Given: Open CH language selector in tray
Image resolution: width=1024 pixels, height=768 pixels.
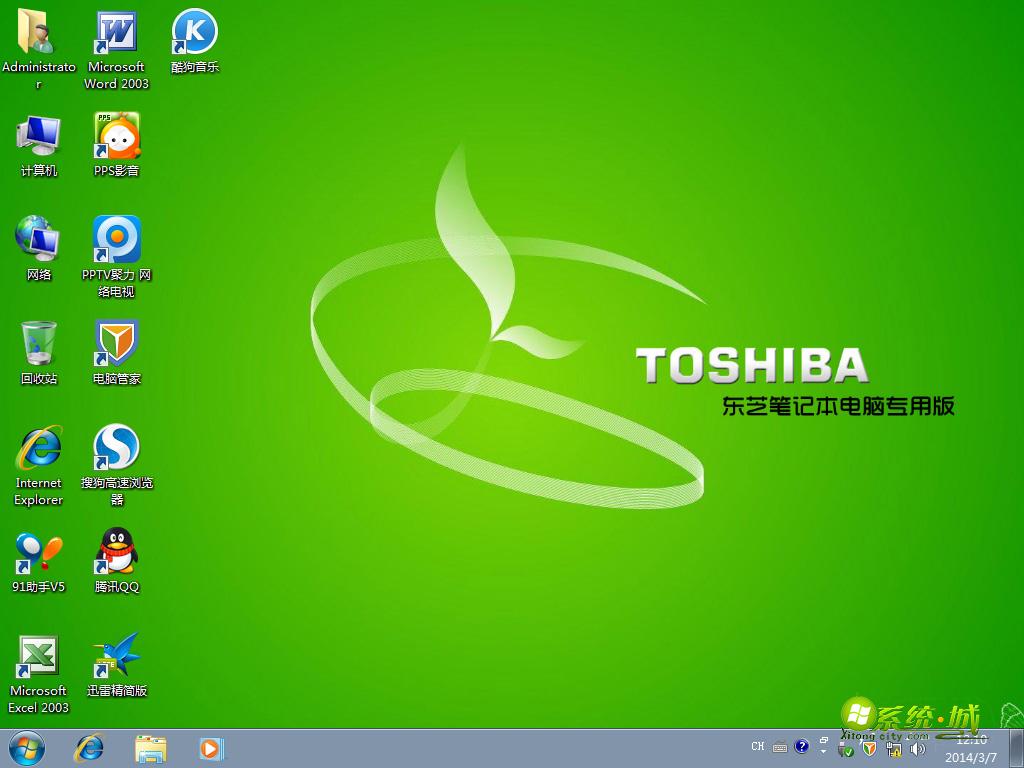Looking at the screenshot, I should [757, 746].
